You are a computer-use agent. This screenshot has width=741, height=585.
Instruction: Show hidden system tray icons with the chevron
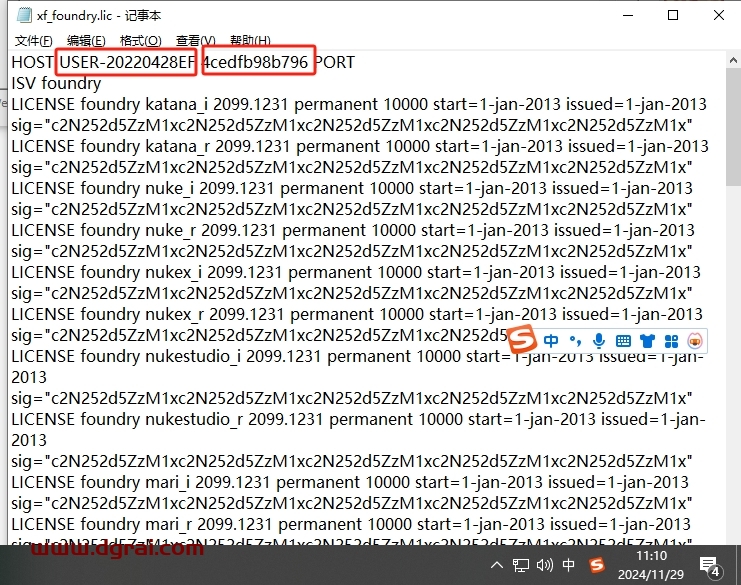click(x=497, y=565)
